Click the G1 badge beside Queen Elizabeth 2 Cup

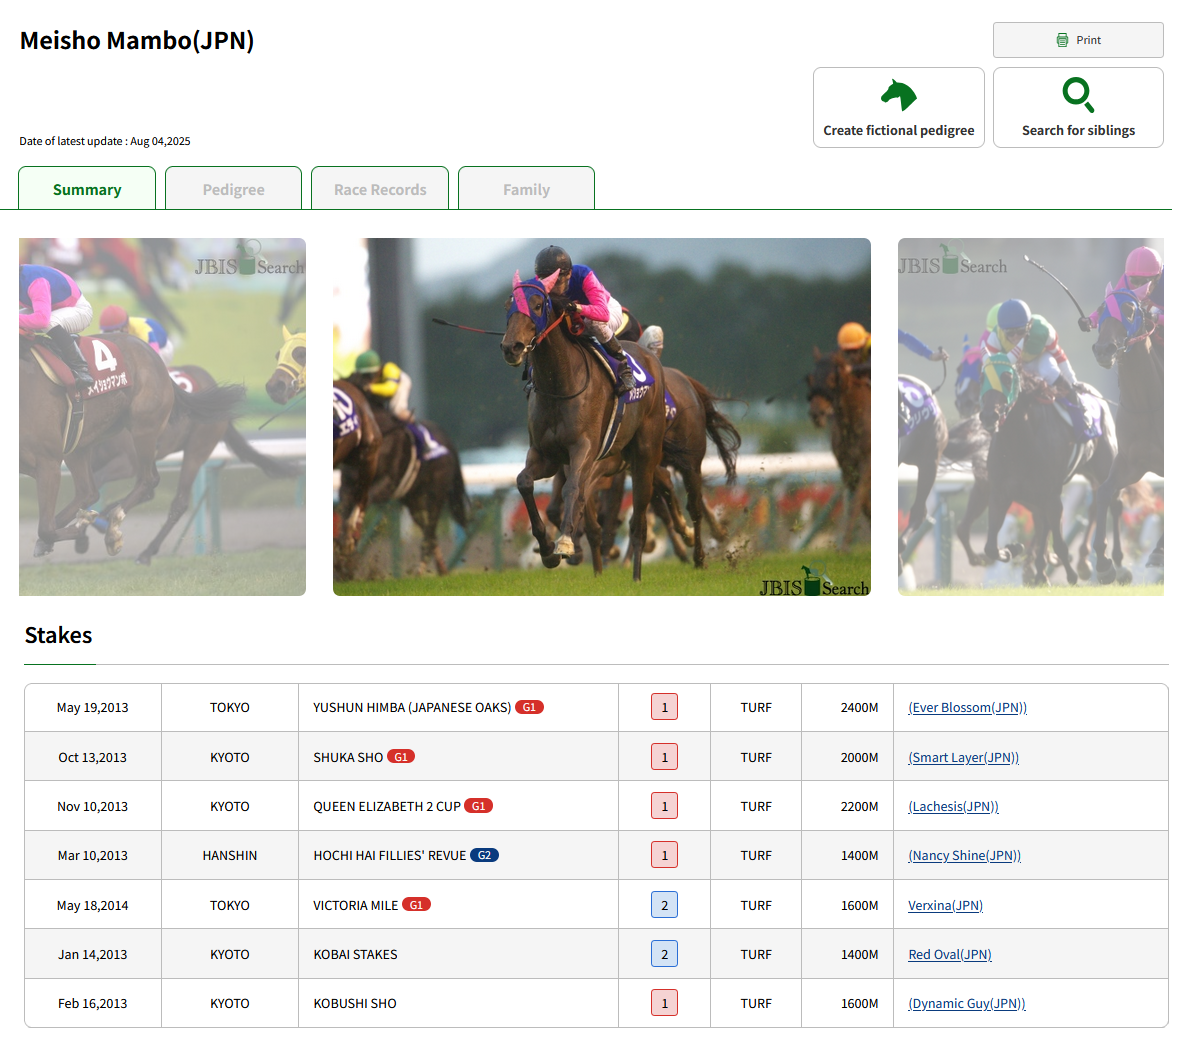(479, 806)
